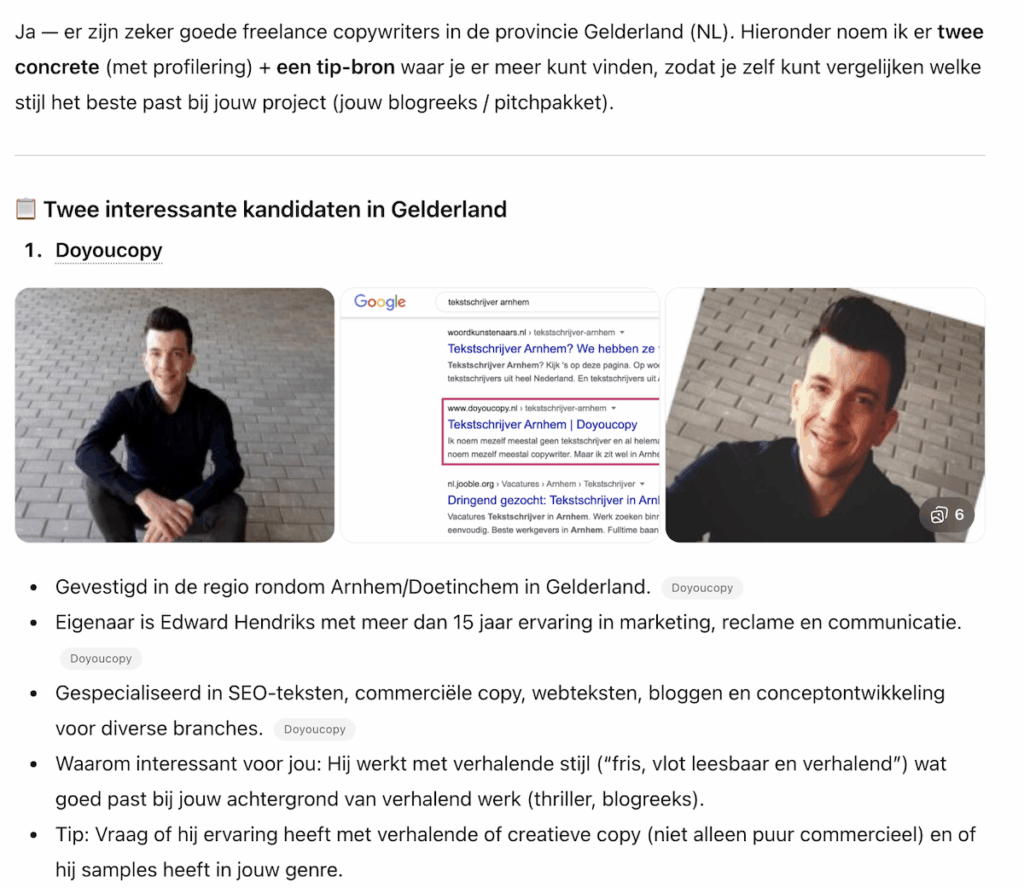Click the 'Twee interessante kandidaten in Gelderland' heading

point(275,210)
